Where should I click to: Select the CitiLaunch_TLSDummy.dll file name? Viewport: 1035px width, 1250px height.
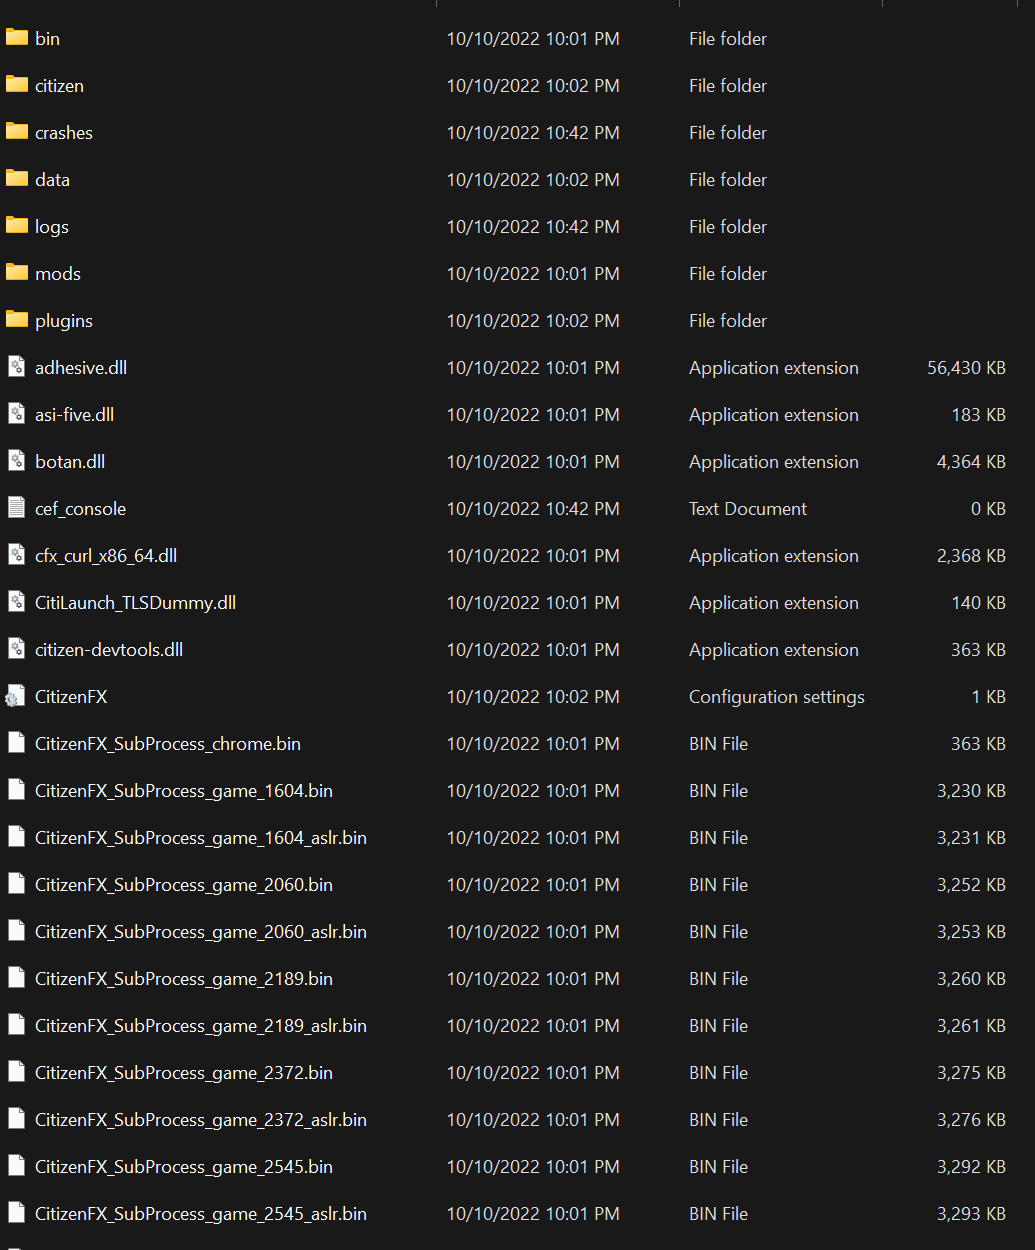(x=135, y=603)
